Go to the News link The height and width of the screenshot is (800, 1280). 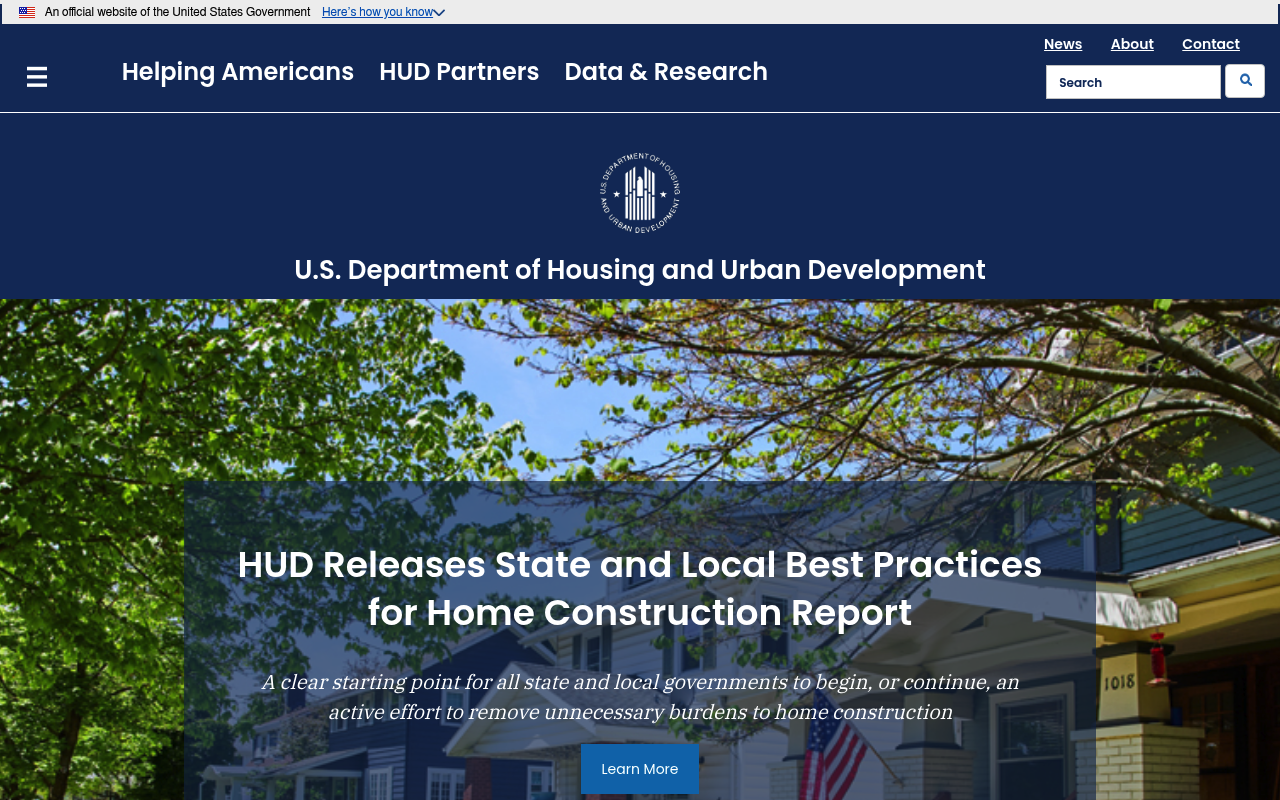pos(1063,44)
